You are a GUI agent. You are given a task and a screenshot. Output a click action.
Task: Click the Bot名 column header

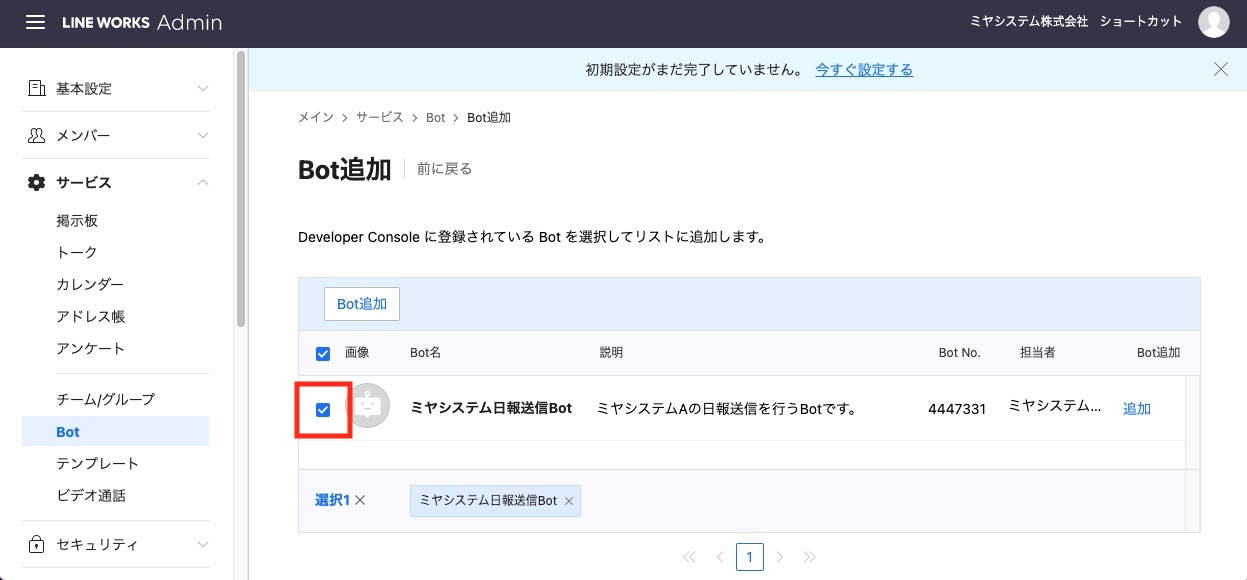[x=426, y=353]
